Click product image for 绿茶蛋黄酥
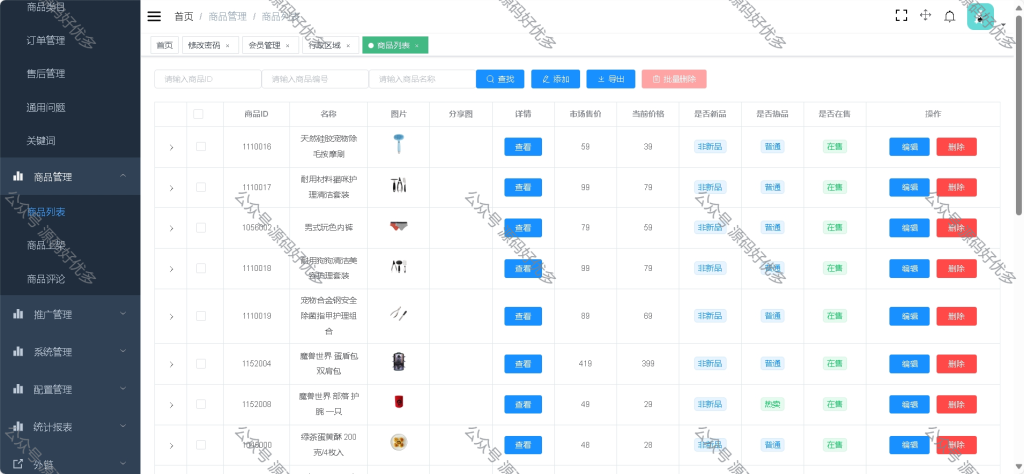Viewport: 1024px width, 474px height. click(398, 443)
